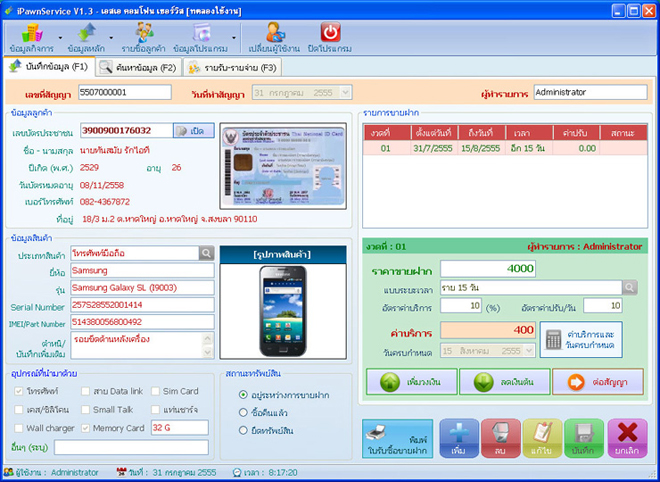This screenshot has width=660, height=482.
Task: Click the blue plus เพิ่ม icon
Action: coord(459,438)
